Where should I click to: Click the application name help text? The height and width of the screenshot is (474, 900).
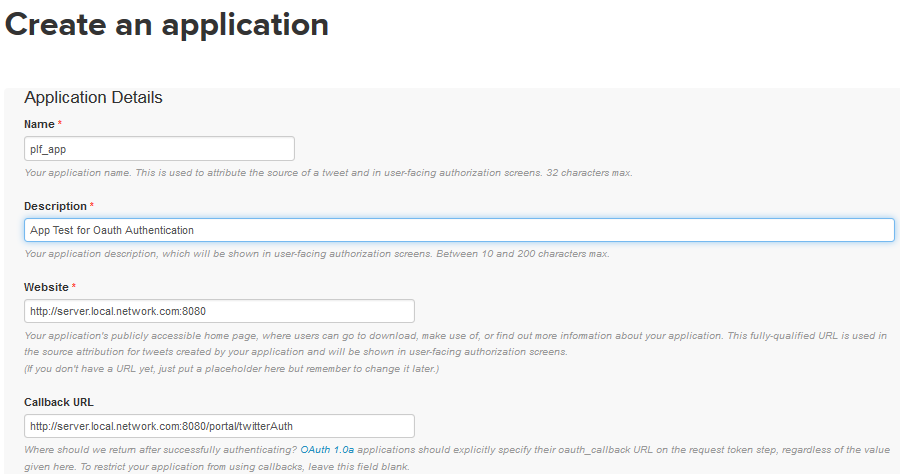coord(328,173)
